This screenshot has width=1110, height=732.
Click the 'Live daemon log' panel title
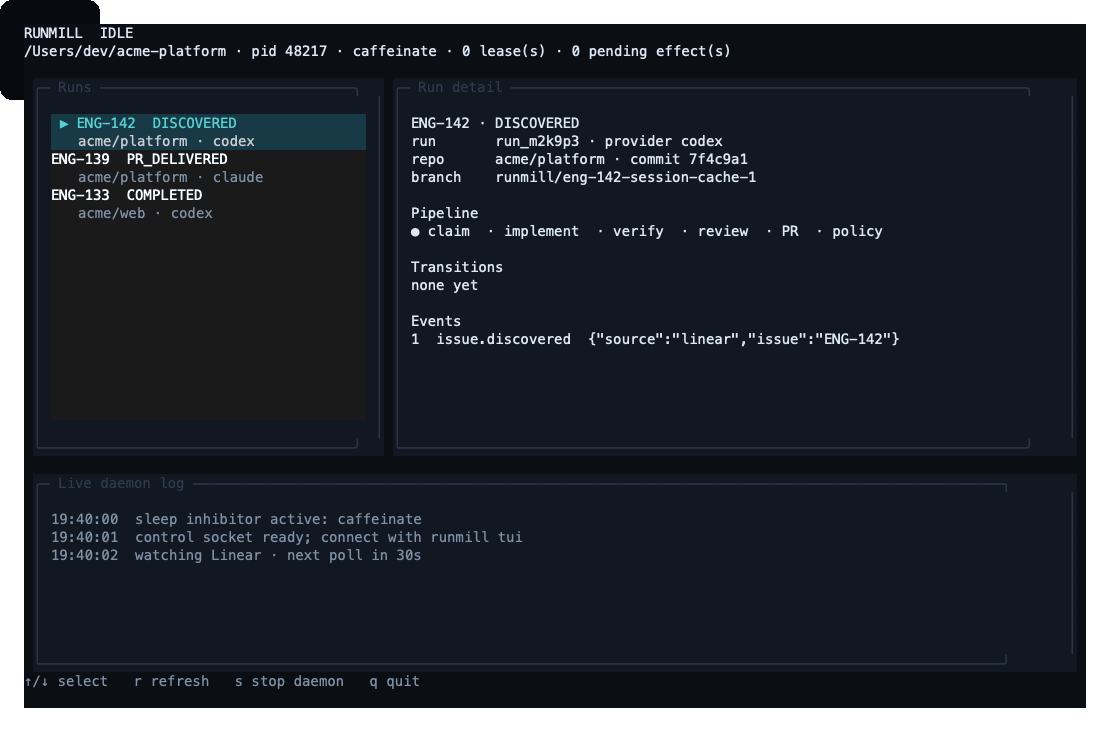(x=121, y=484)
